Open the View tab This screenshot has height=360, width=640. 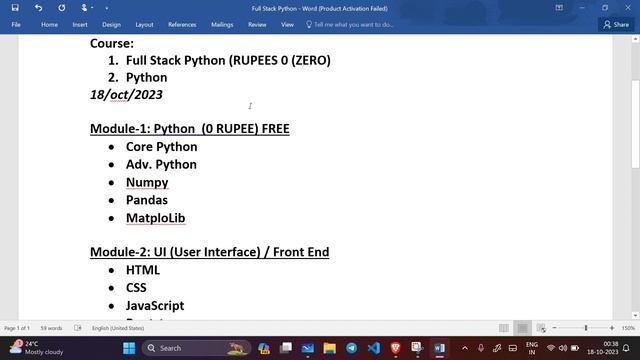pos(287,24)
